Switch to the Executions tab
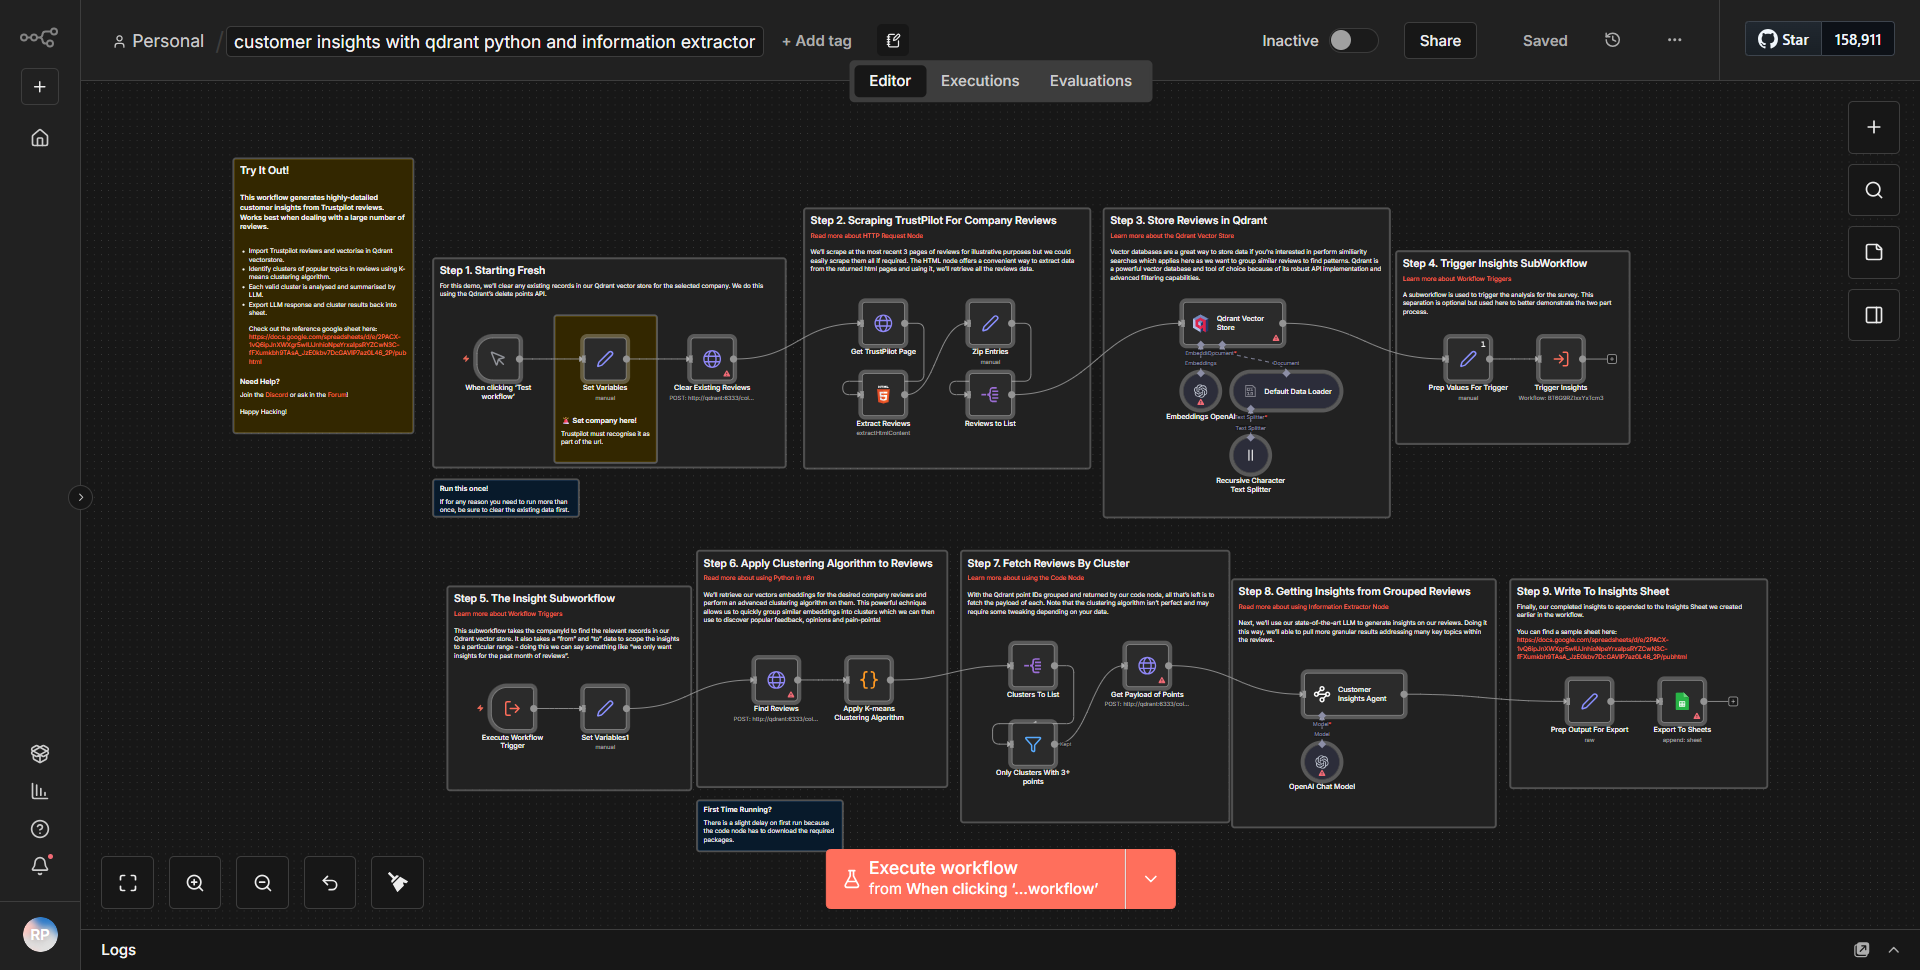This screenshot has width=1920, height=970. [x=980, y=81]
